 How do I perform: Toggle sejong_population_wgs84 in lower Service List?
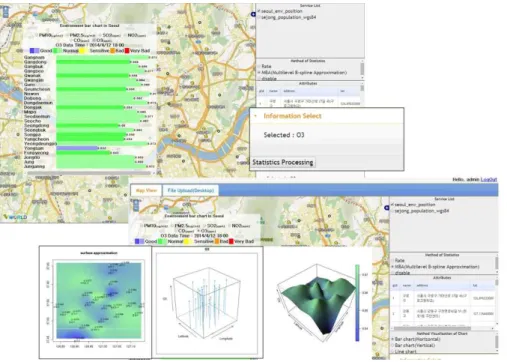(392, 211)
